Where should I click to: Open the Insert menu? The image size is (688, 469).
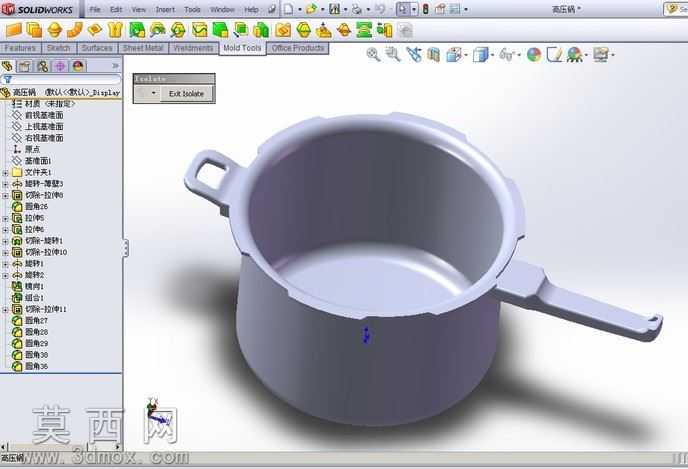click(165, 9)
